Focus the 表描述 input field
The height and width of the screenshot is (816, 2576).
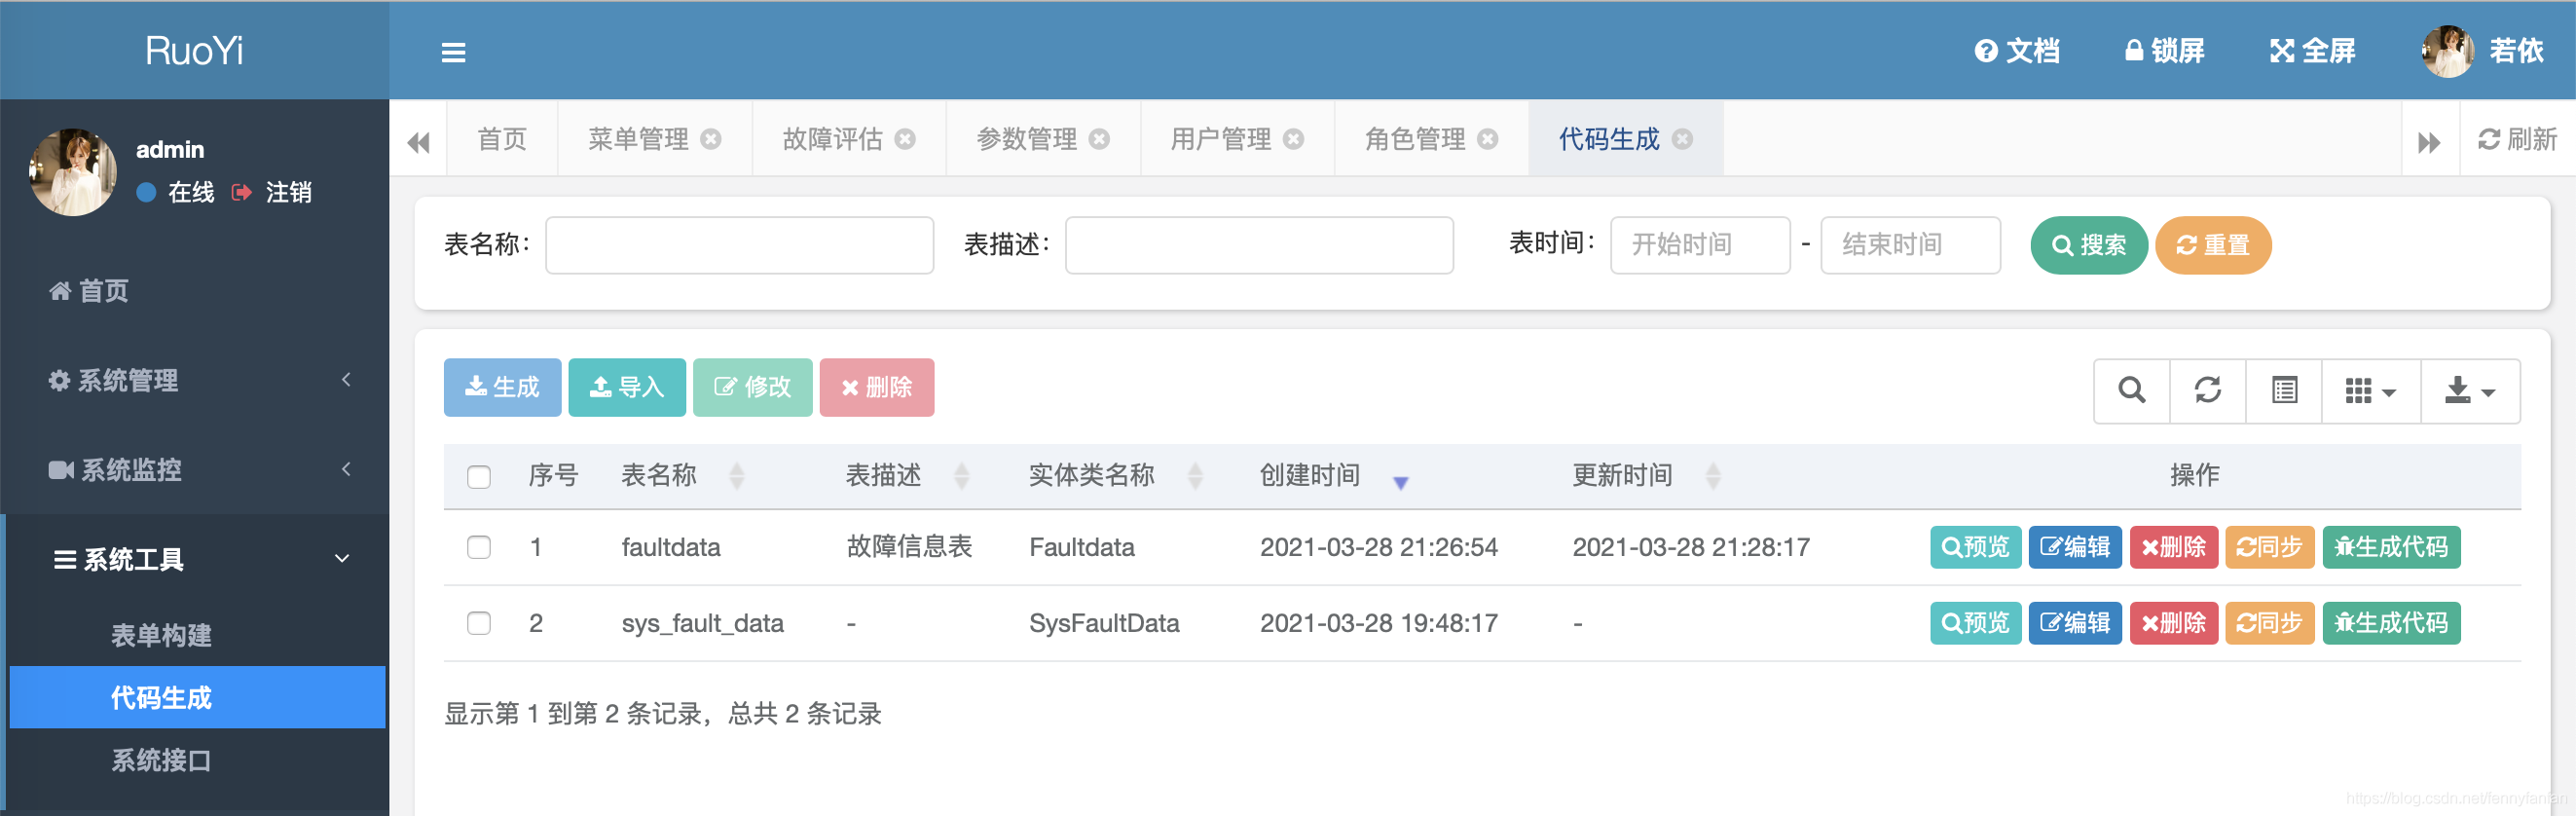point(1259,245)
